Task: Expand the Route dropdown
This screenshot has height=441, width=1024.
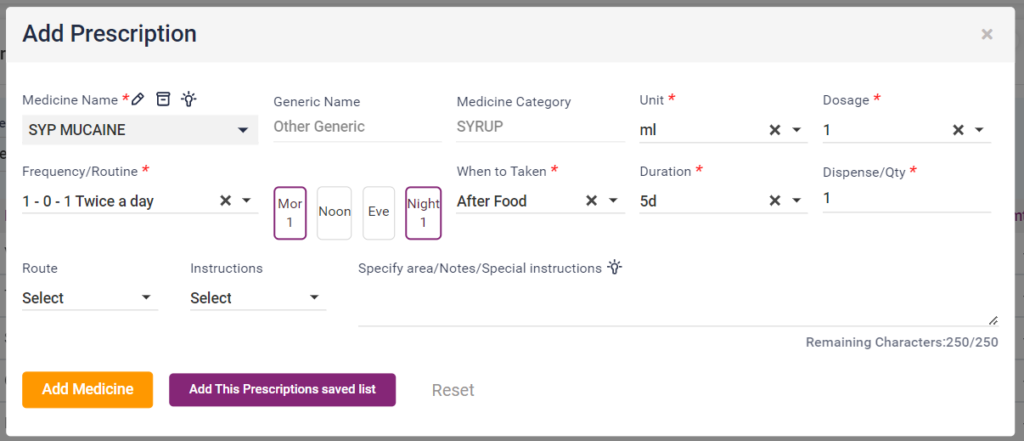Action: click(146, 298)
